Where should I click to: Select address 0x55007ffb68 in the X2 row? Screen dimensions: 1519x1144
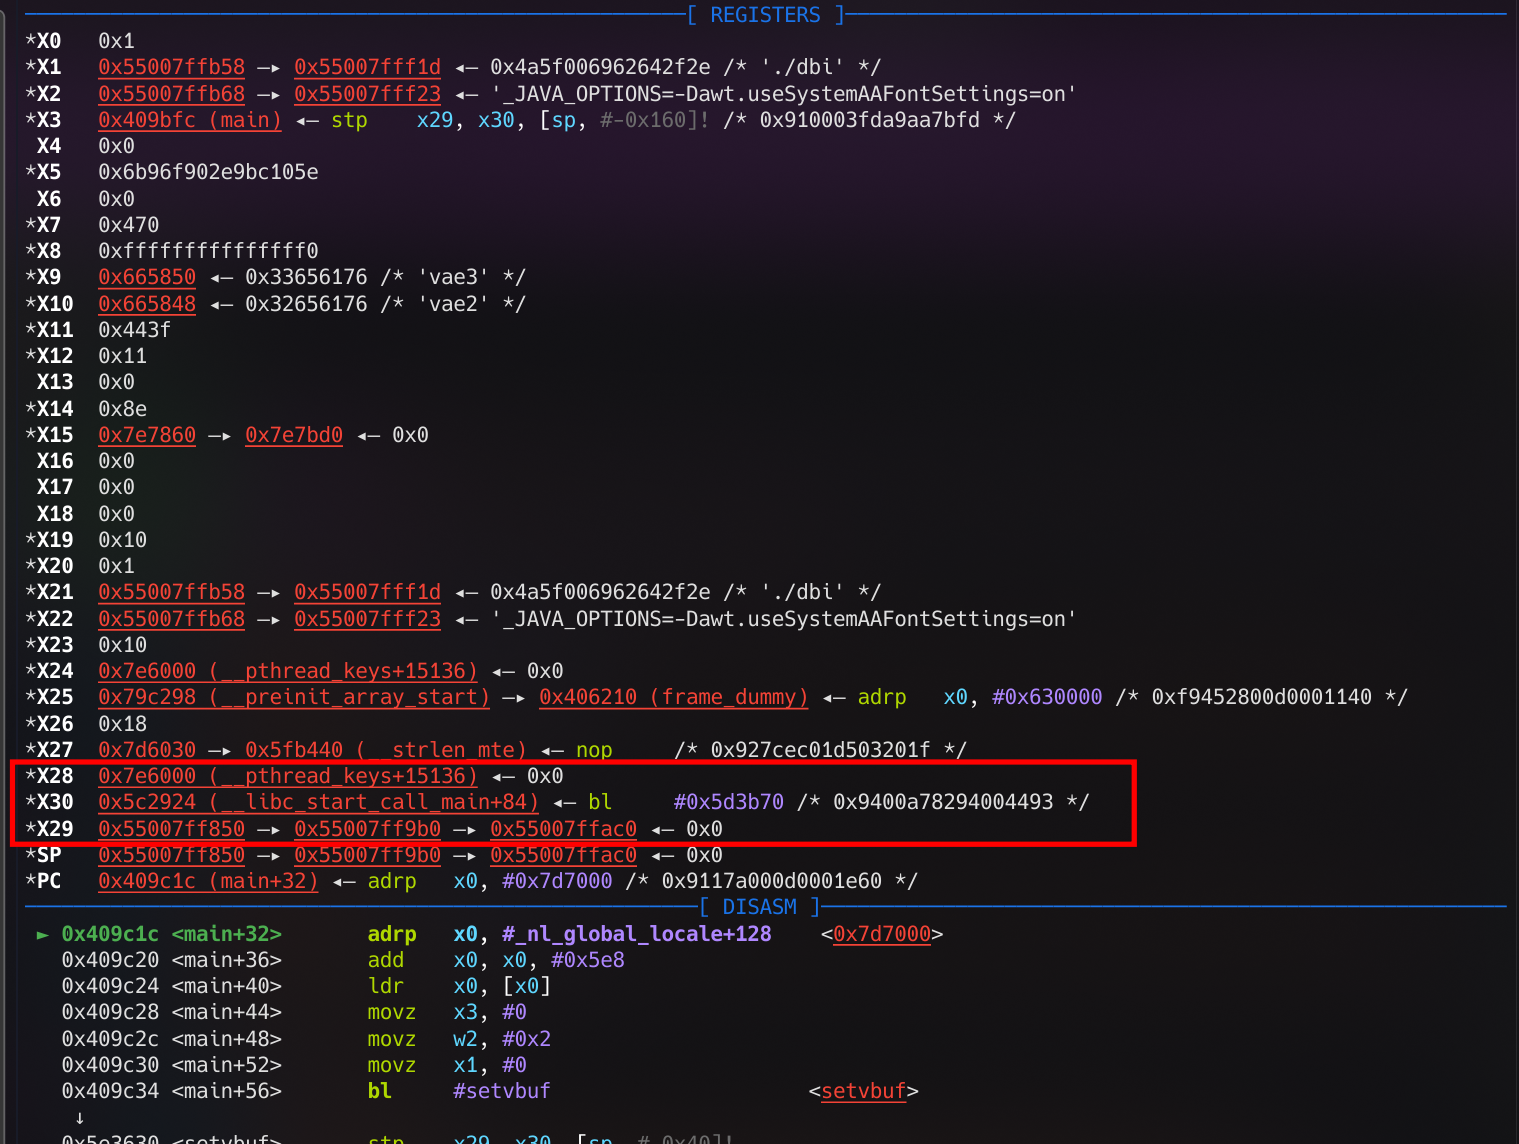[171, 94]
